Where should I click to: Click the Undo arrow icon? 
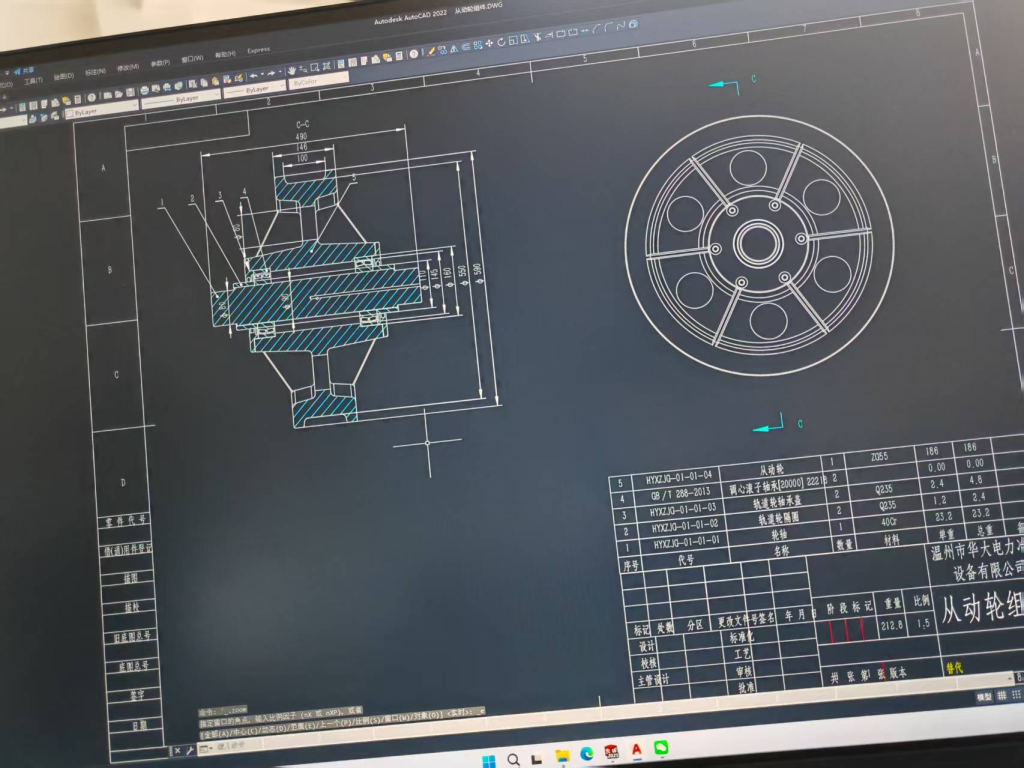tap(254, 77)
